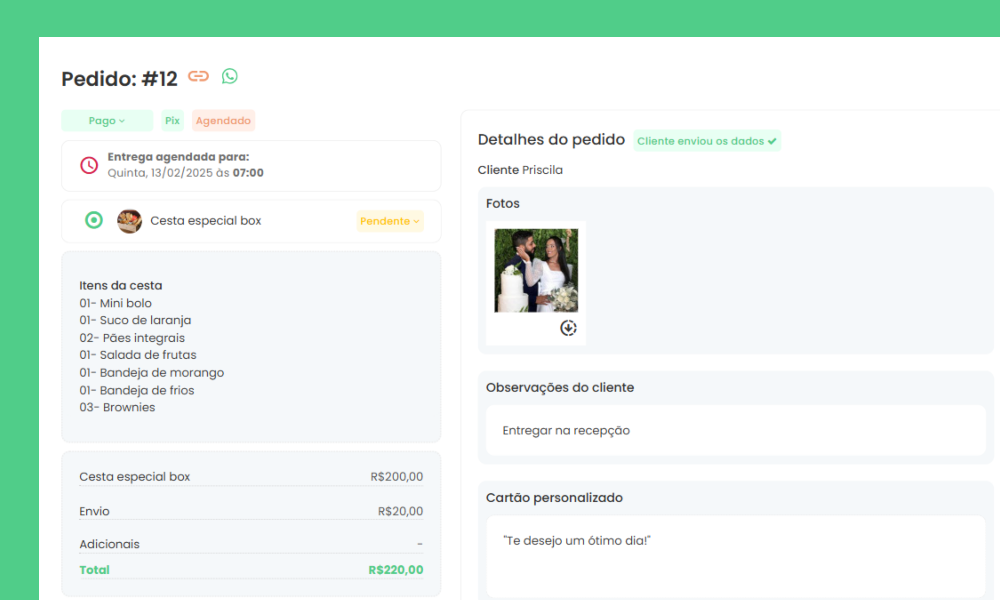1000x600 pixels.
Task: Select the Pedido: #12 heading
Action: click(119, 79)
